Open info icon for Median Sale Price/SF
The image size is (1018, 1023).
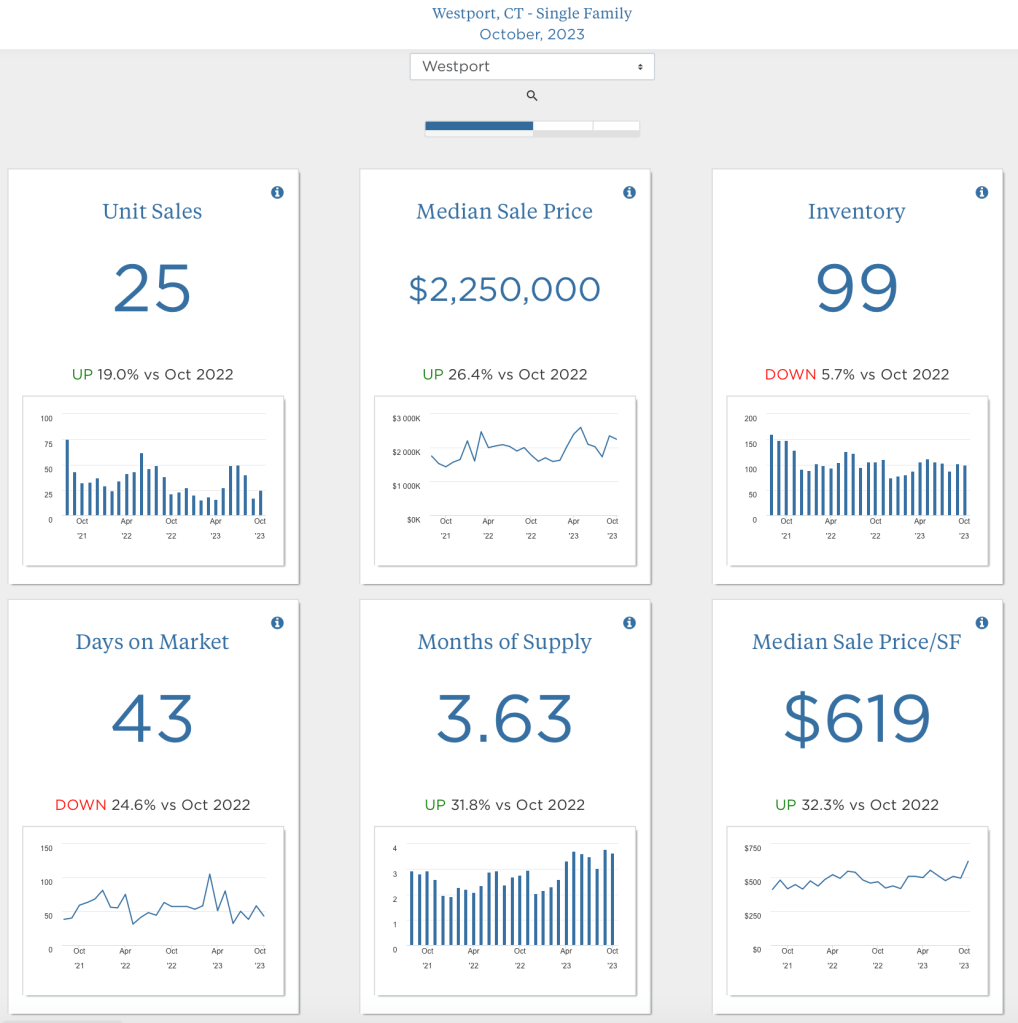[981, 623]
